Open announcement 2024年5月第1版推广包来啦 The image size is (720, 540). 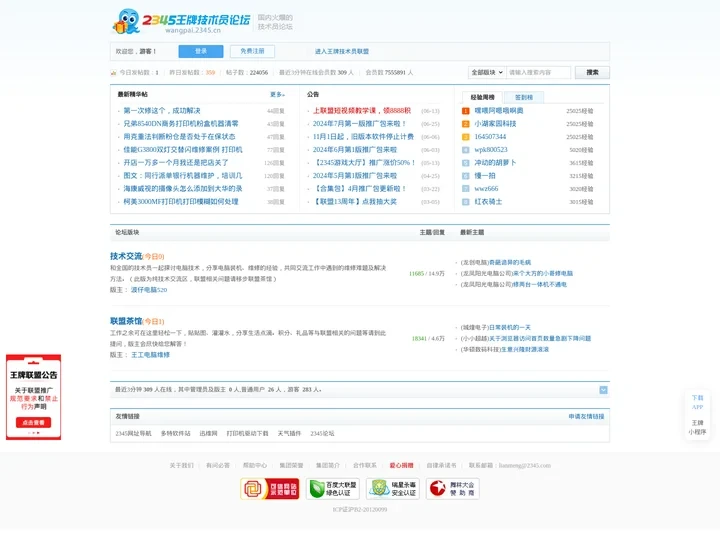pos(354,175)
